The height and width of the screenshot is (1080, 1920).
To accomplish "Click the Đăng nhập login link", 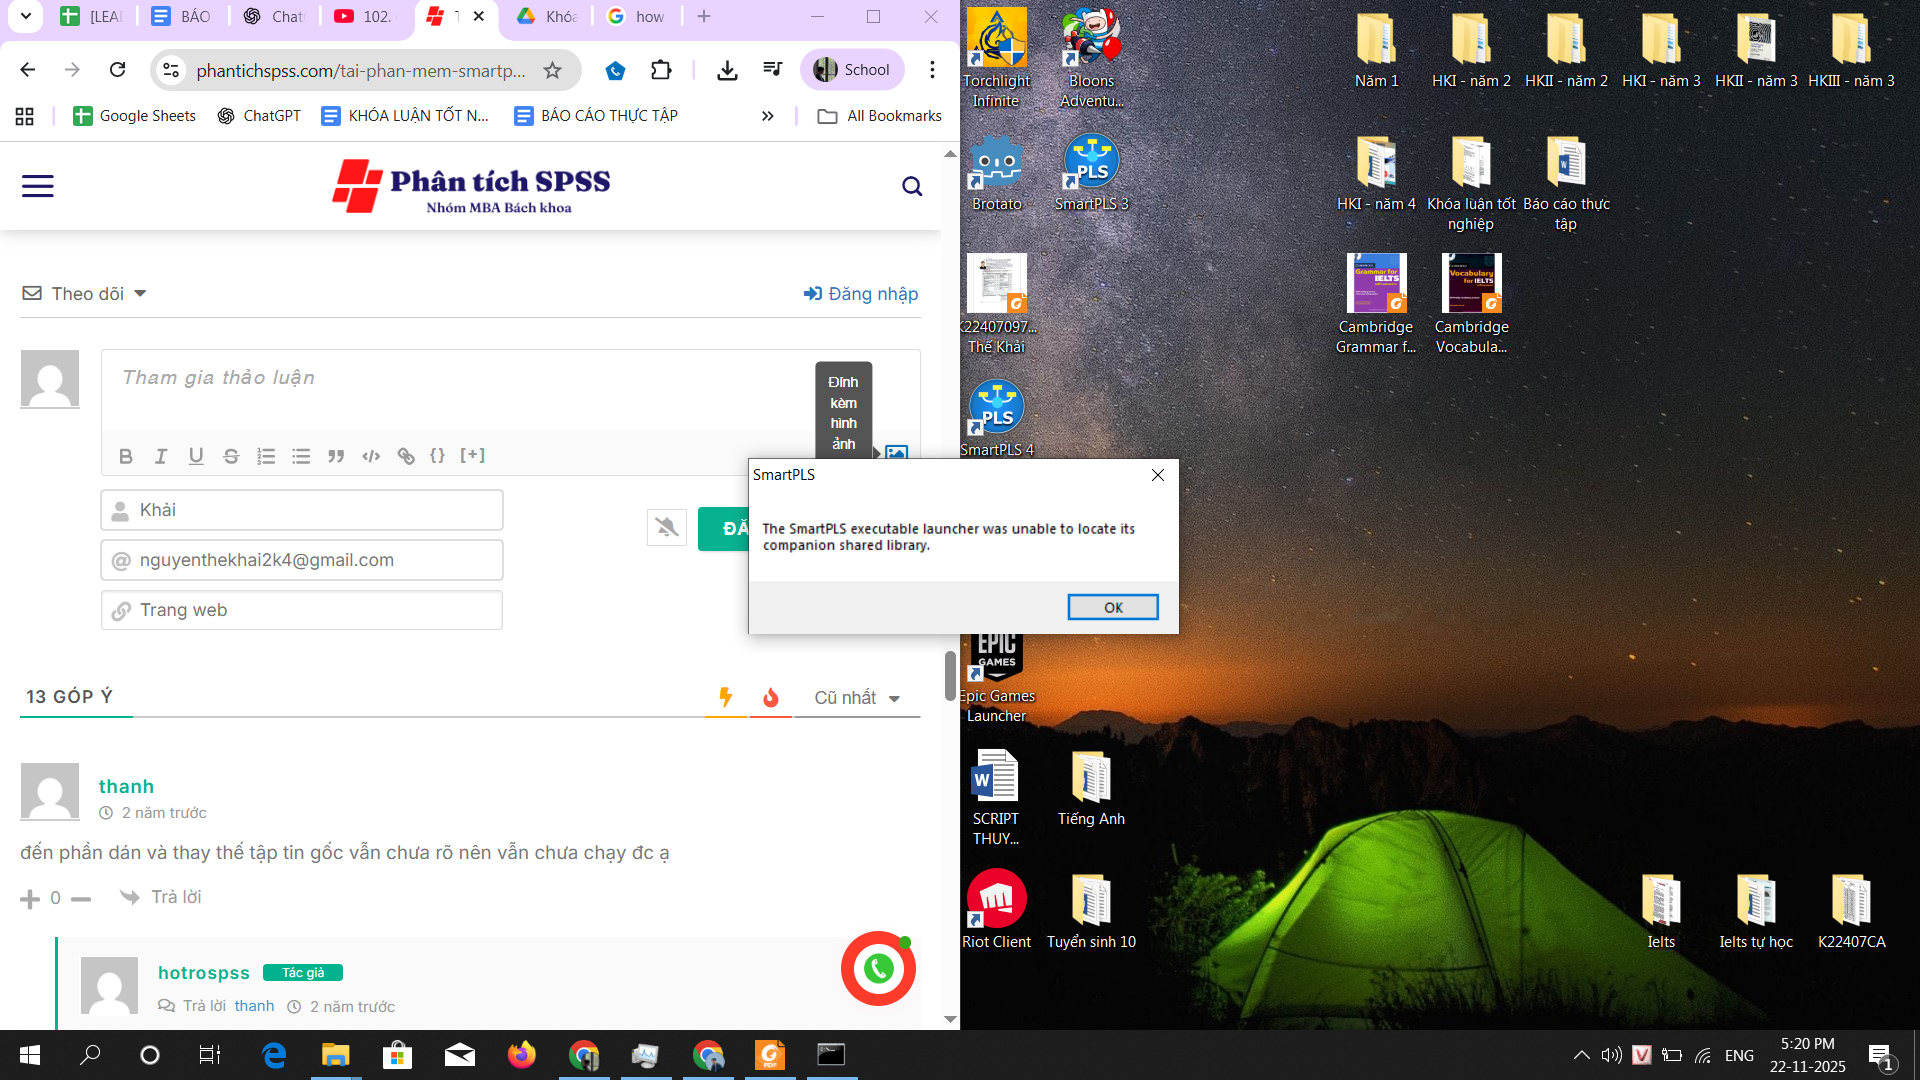I will (x=861, y=293).
